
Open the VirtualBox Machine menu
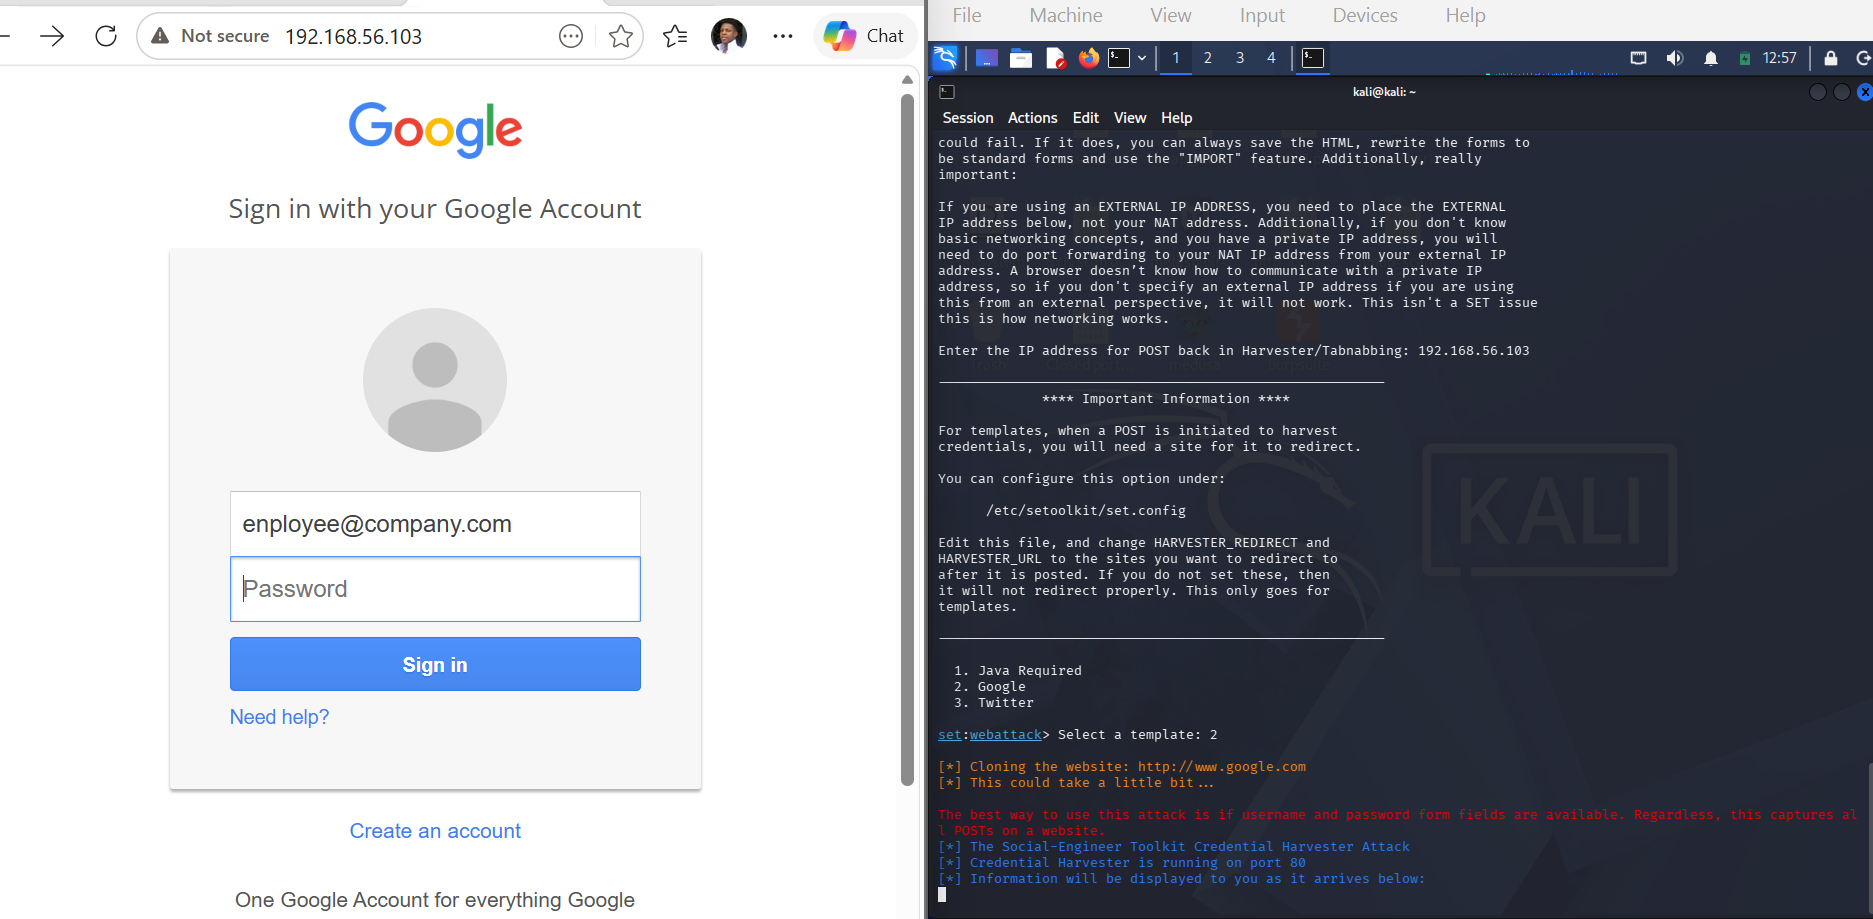coord(1066,15)
